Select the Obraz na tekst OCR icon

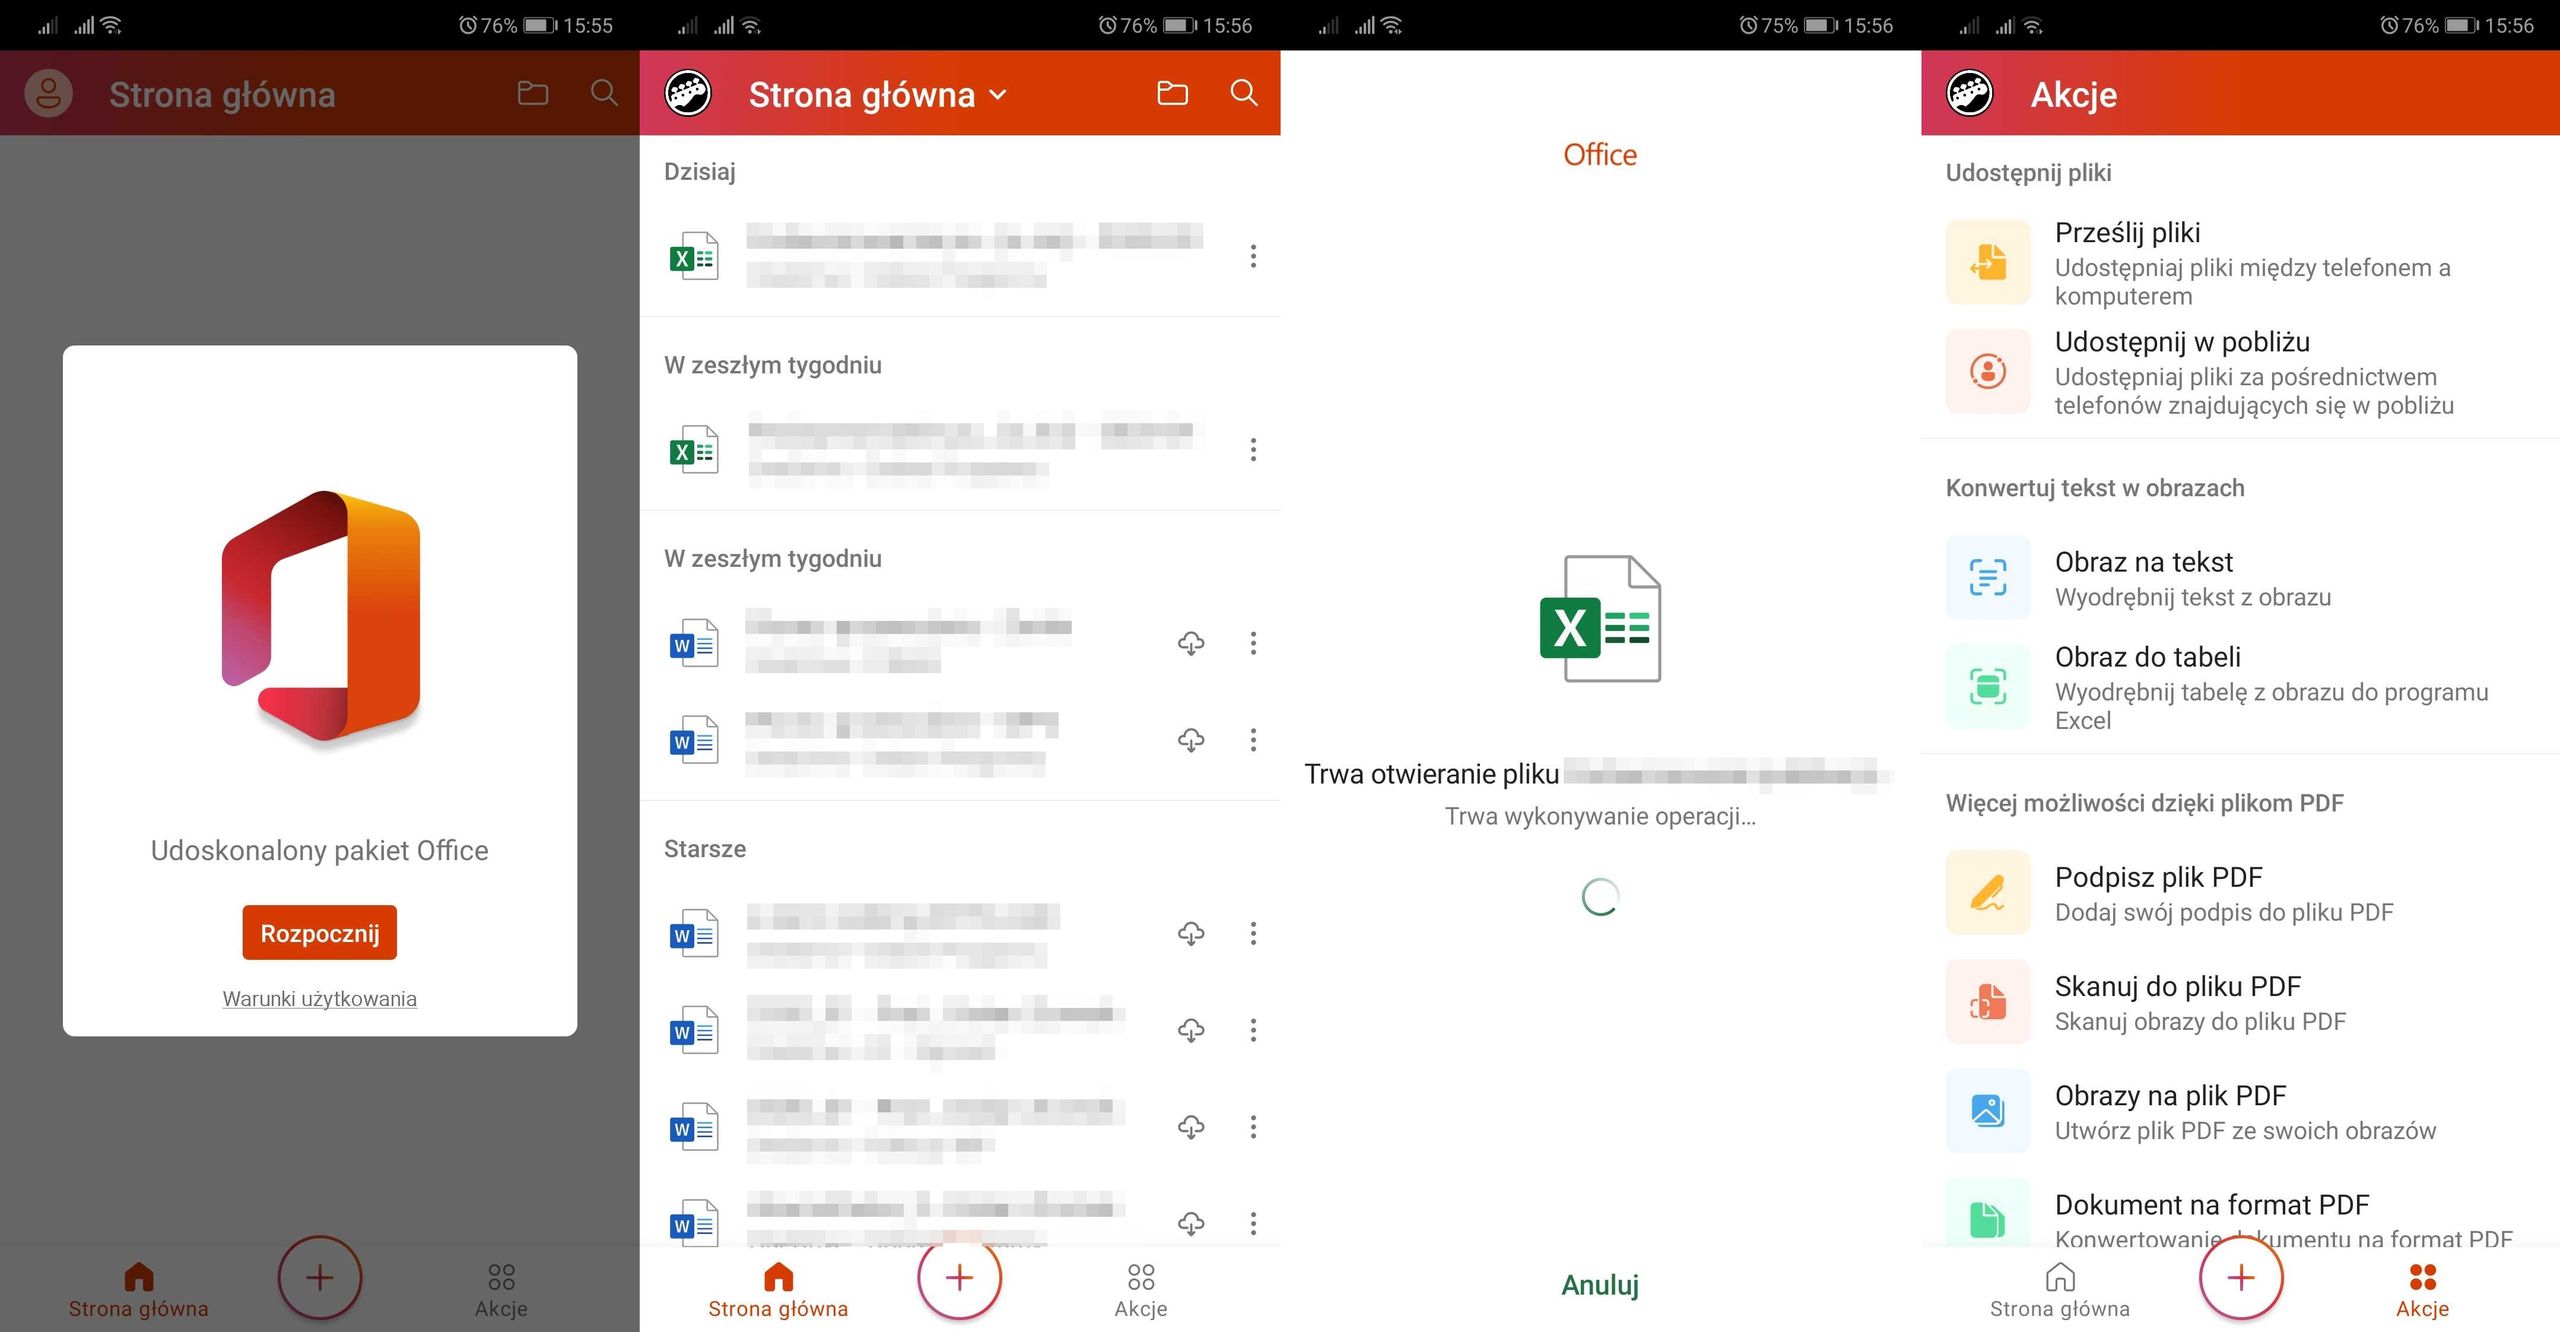point(1987,577)
